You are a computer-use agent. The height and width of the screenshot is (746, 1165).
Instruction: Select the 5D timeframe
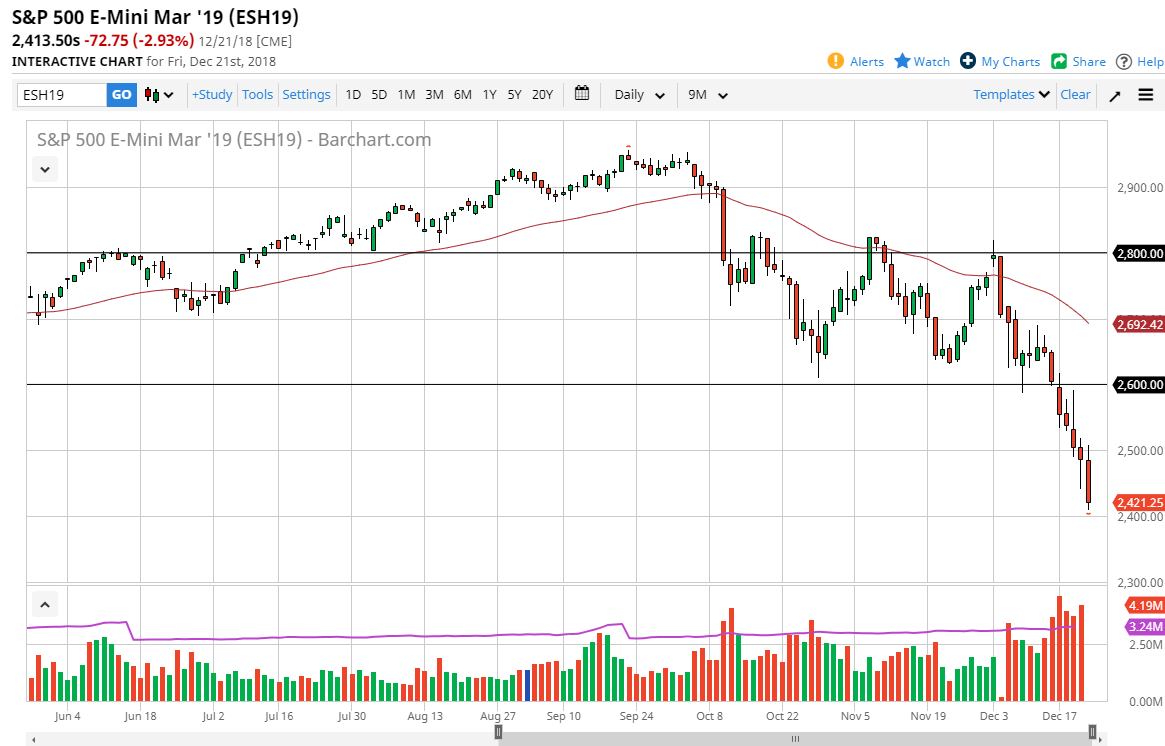point(379,94)
